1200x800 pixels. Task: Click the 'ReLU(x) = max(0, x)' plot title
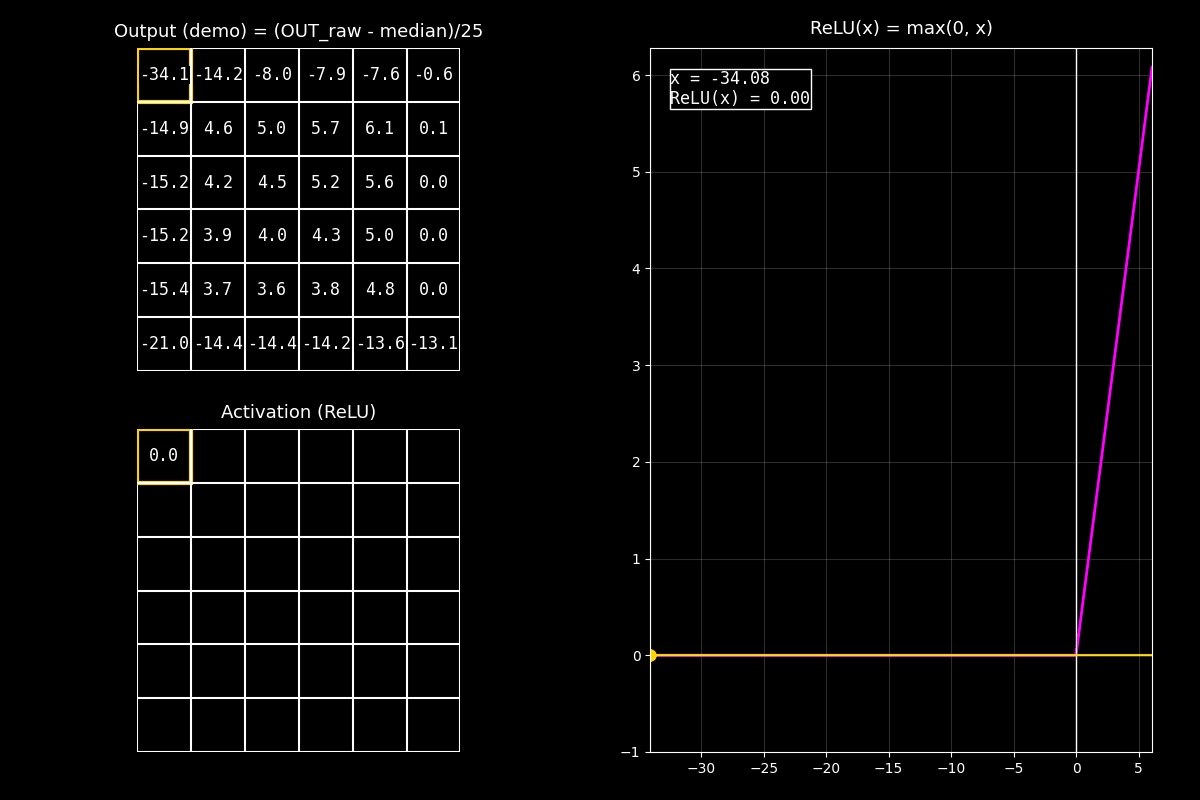[x=900, y=29]
